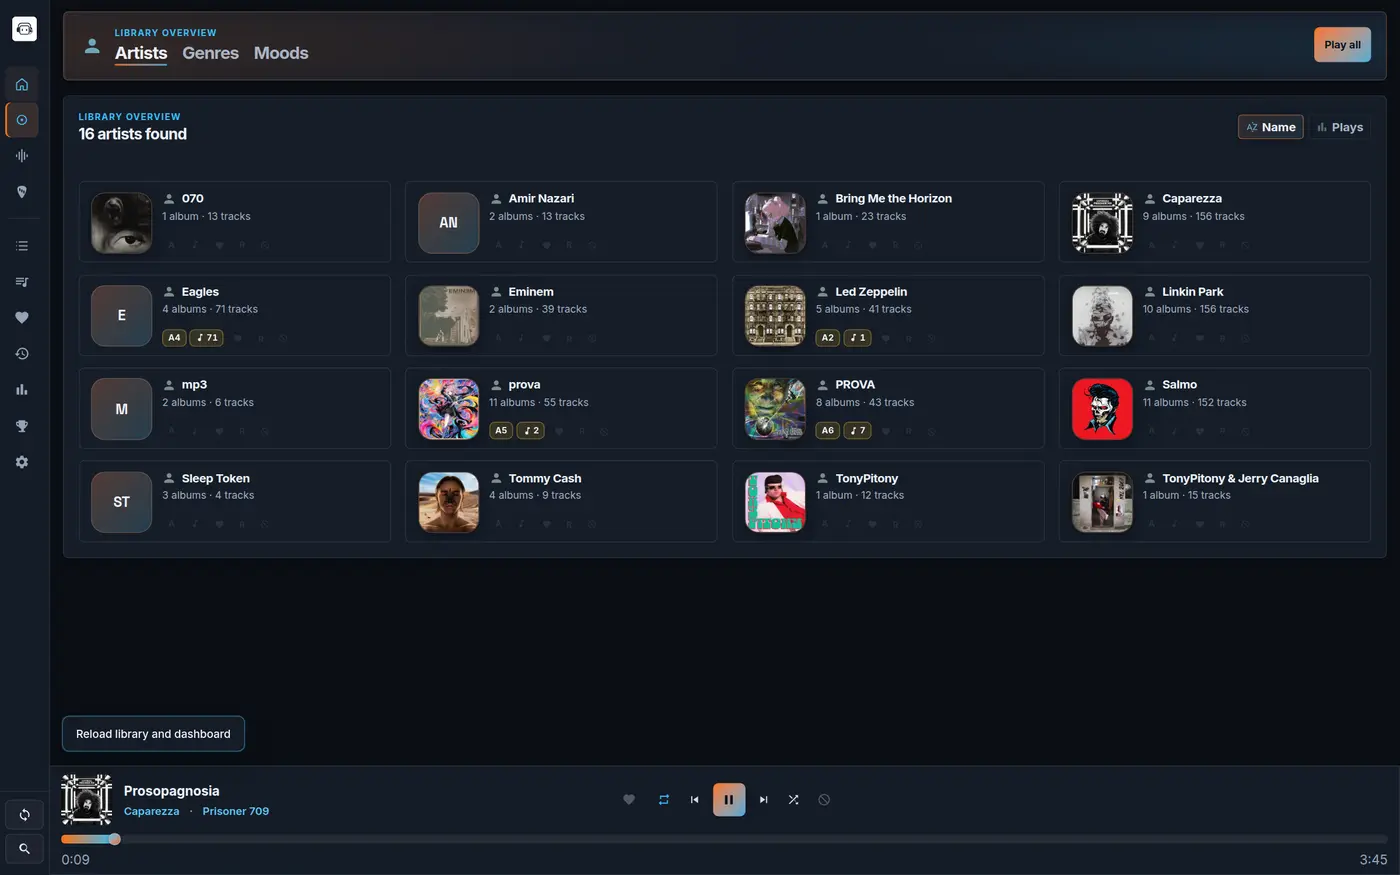
Task: Sort artists by Name
Action: [x=1270, y=127]
